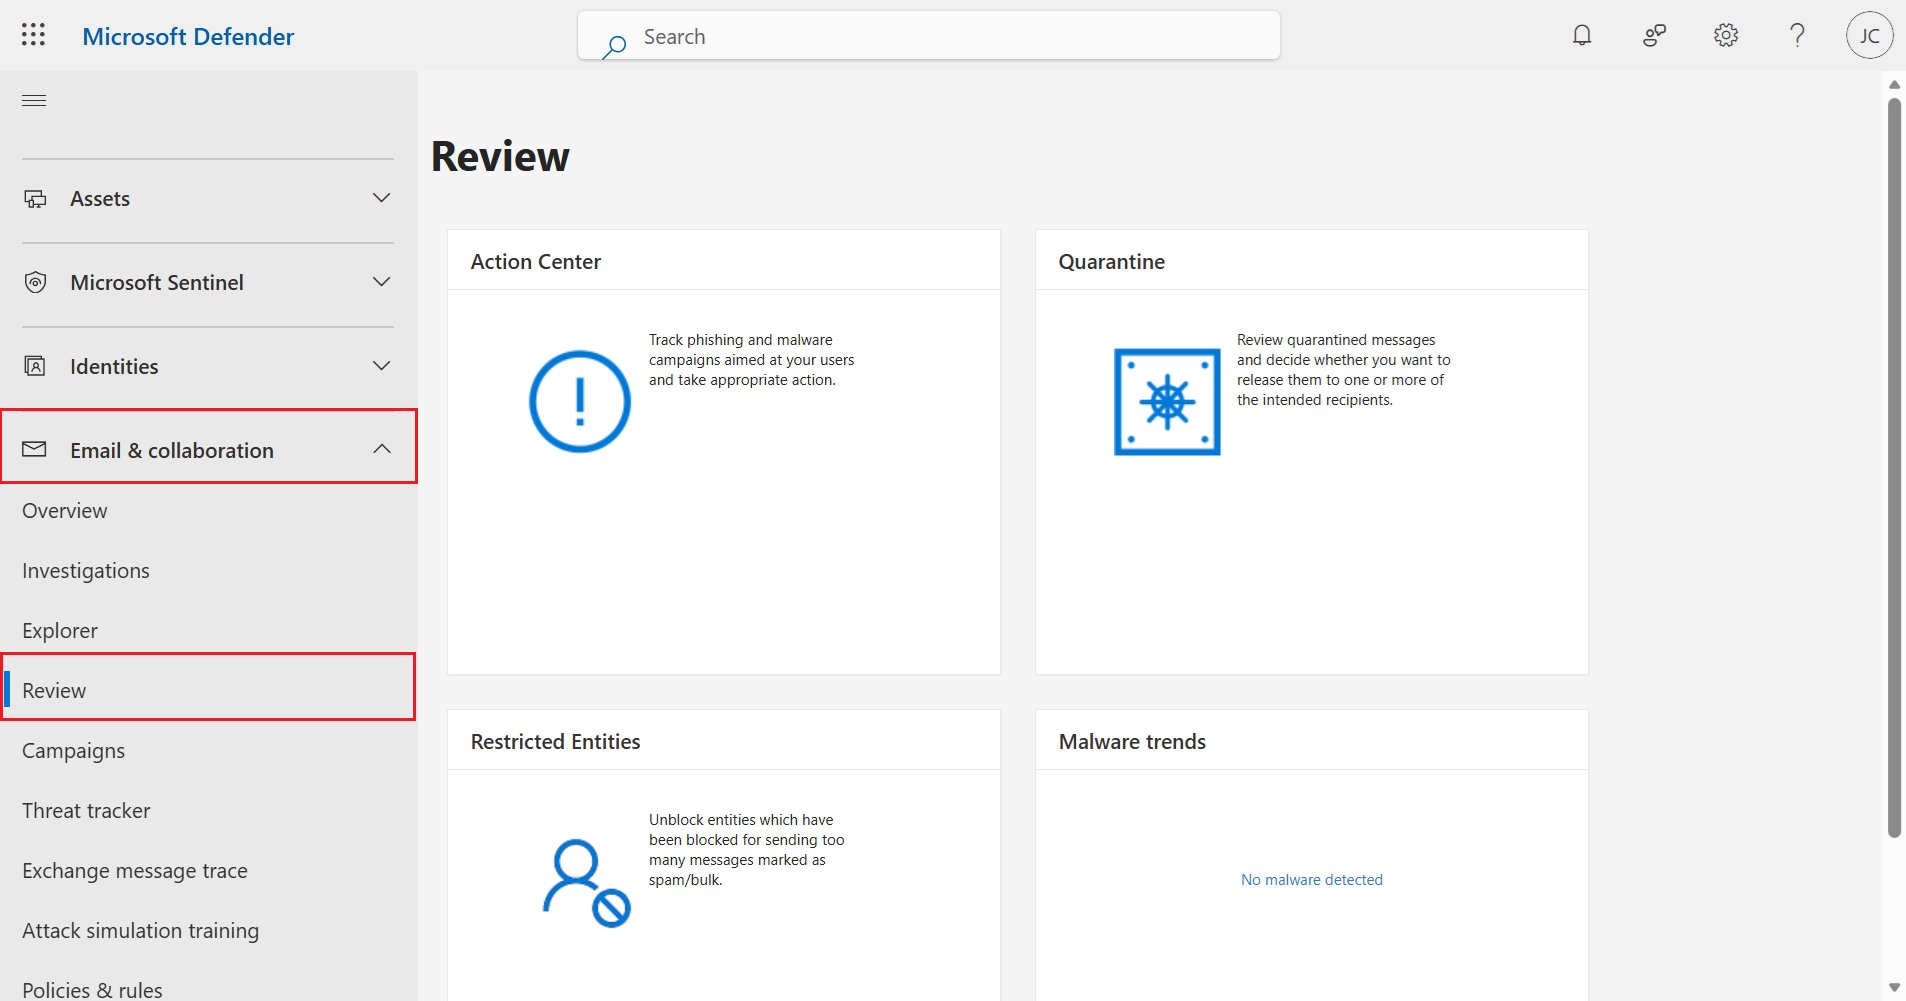The image size is (1906, 1001).
Task: Open the Quarantine card title
Action: 1112,262
